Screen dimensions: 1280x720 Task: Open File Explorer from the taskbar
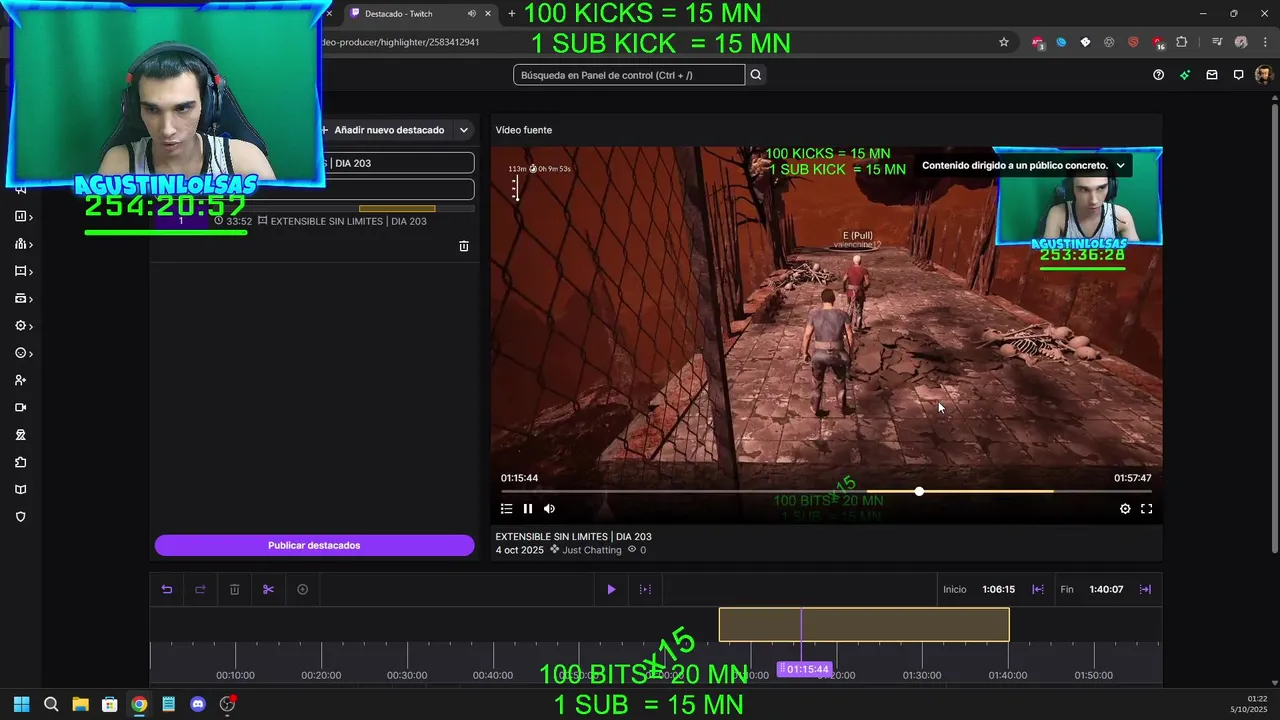(x=80, y=704)
